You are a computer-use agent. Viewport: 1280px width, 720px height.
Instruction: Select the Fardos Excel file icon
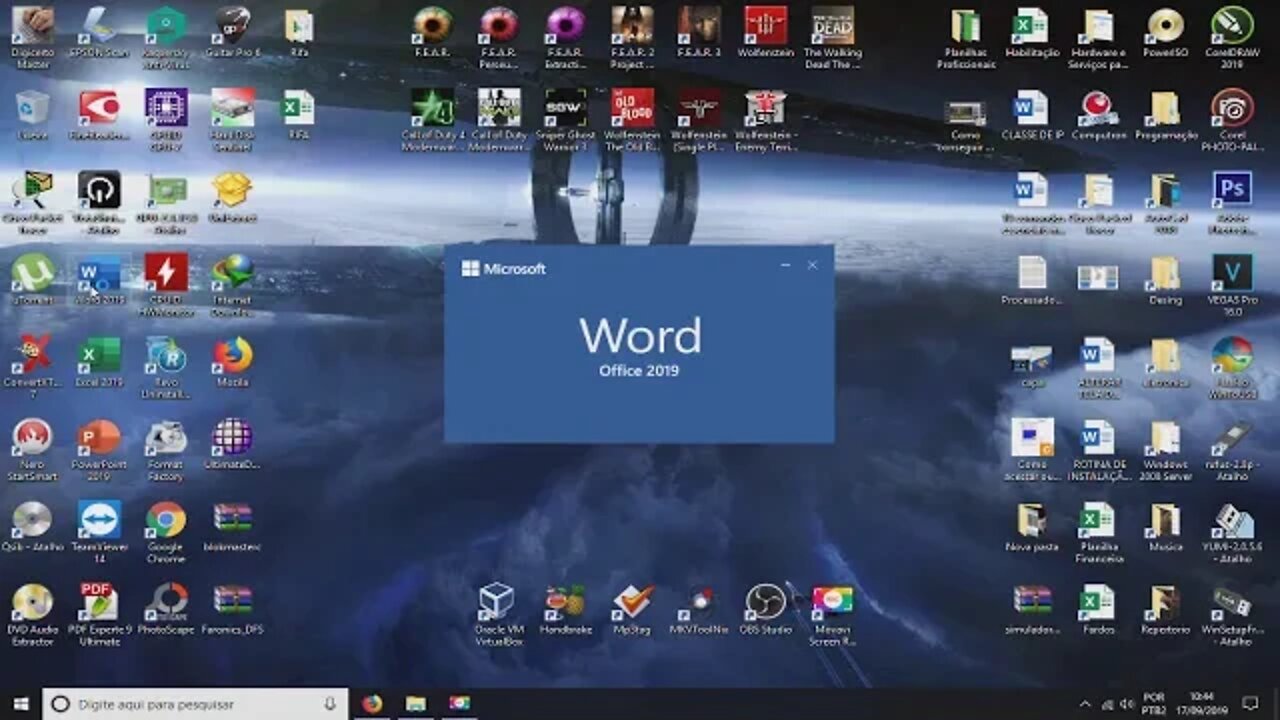point(1098,609)
